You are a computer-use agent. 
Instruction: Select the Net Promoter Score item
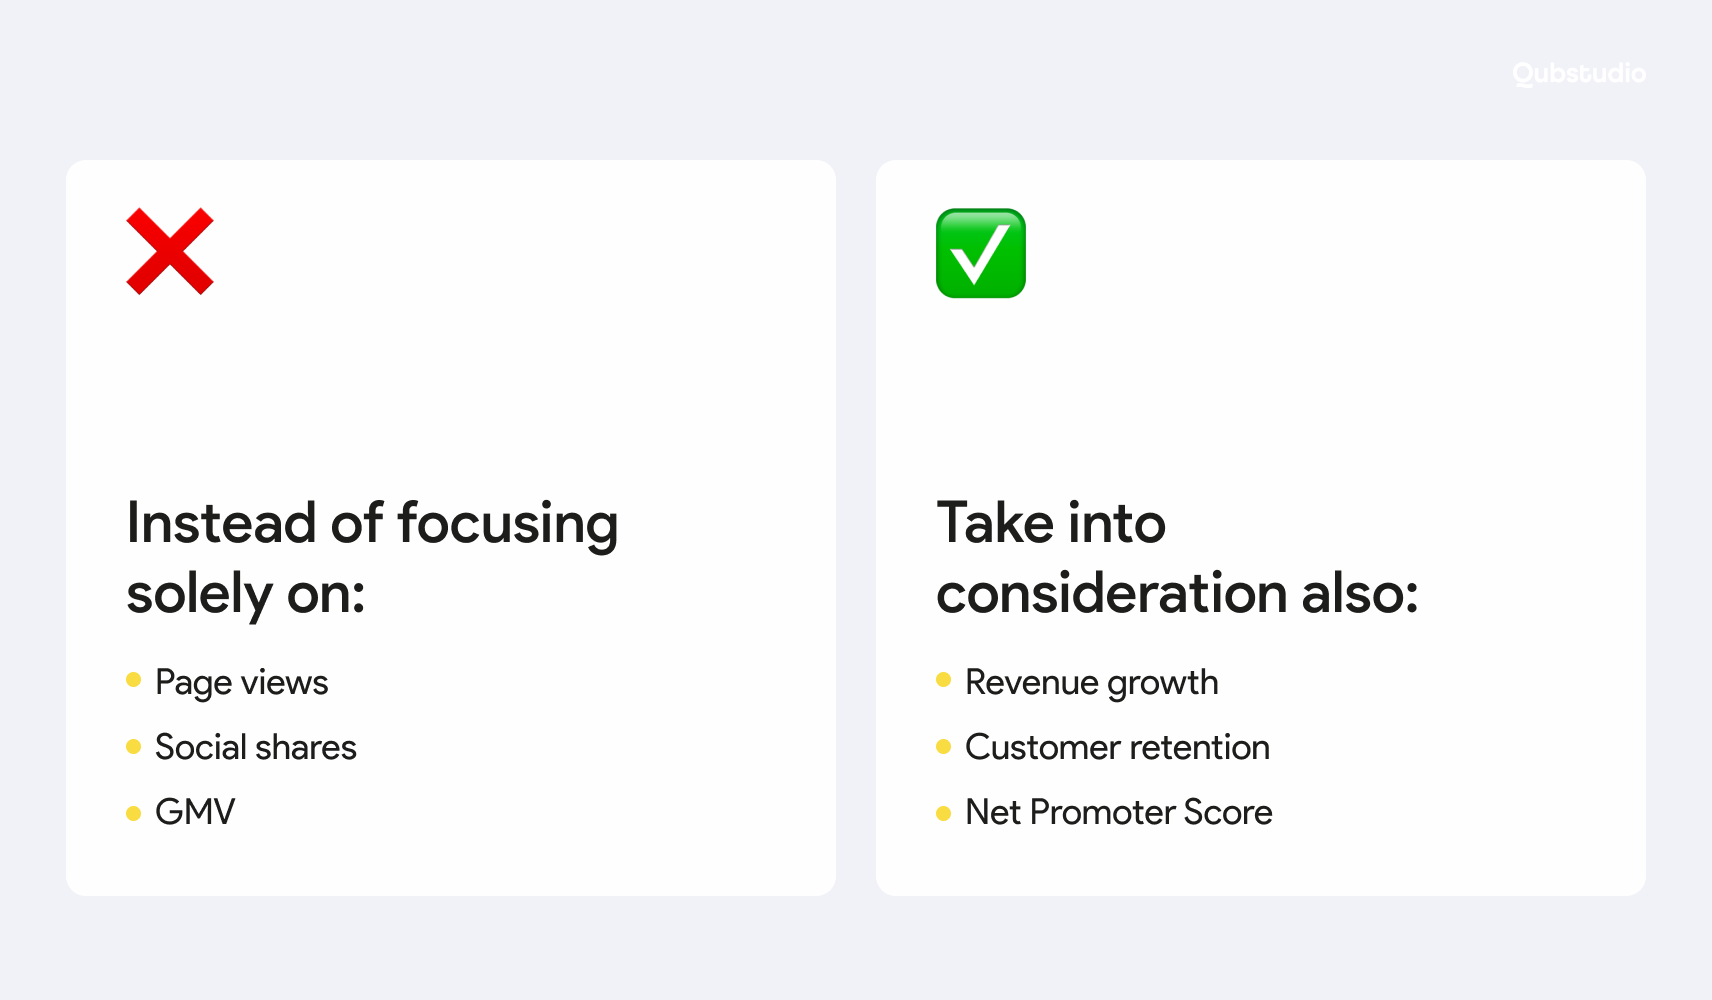[x=1119, y=812]
